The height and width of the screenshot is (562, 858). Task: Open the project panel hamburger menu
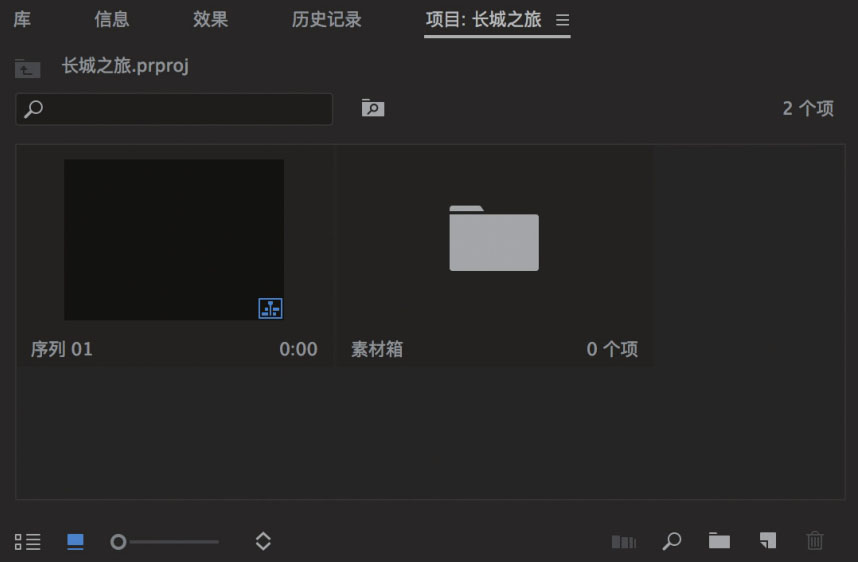pyautogui.click(x=563, y=20)
